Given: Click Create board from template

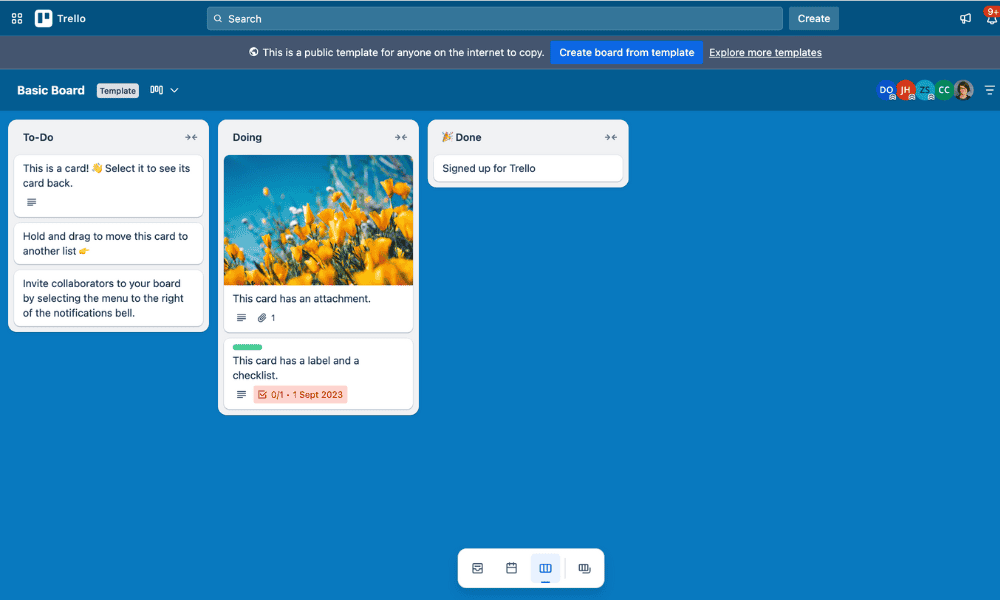Looking at the screenshot, I should 626,52.
